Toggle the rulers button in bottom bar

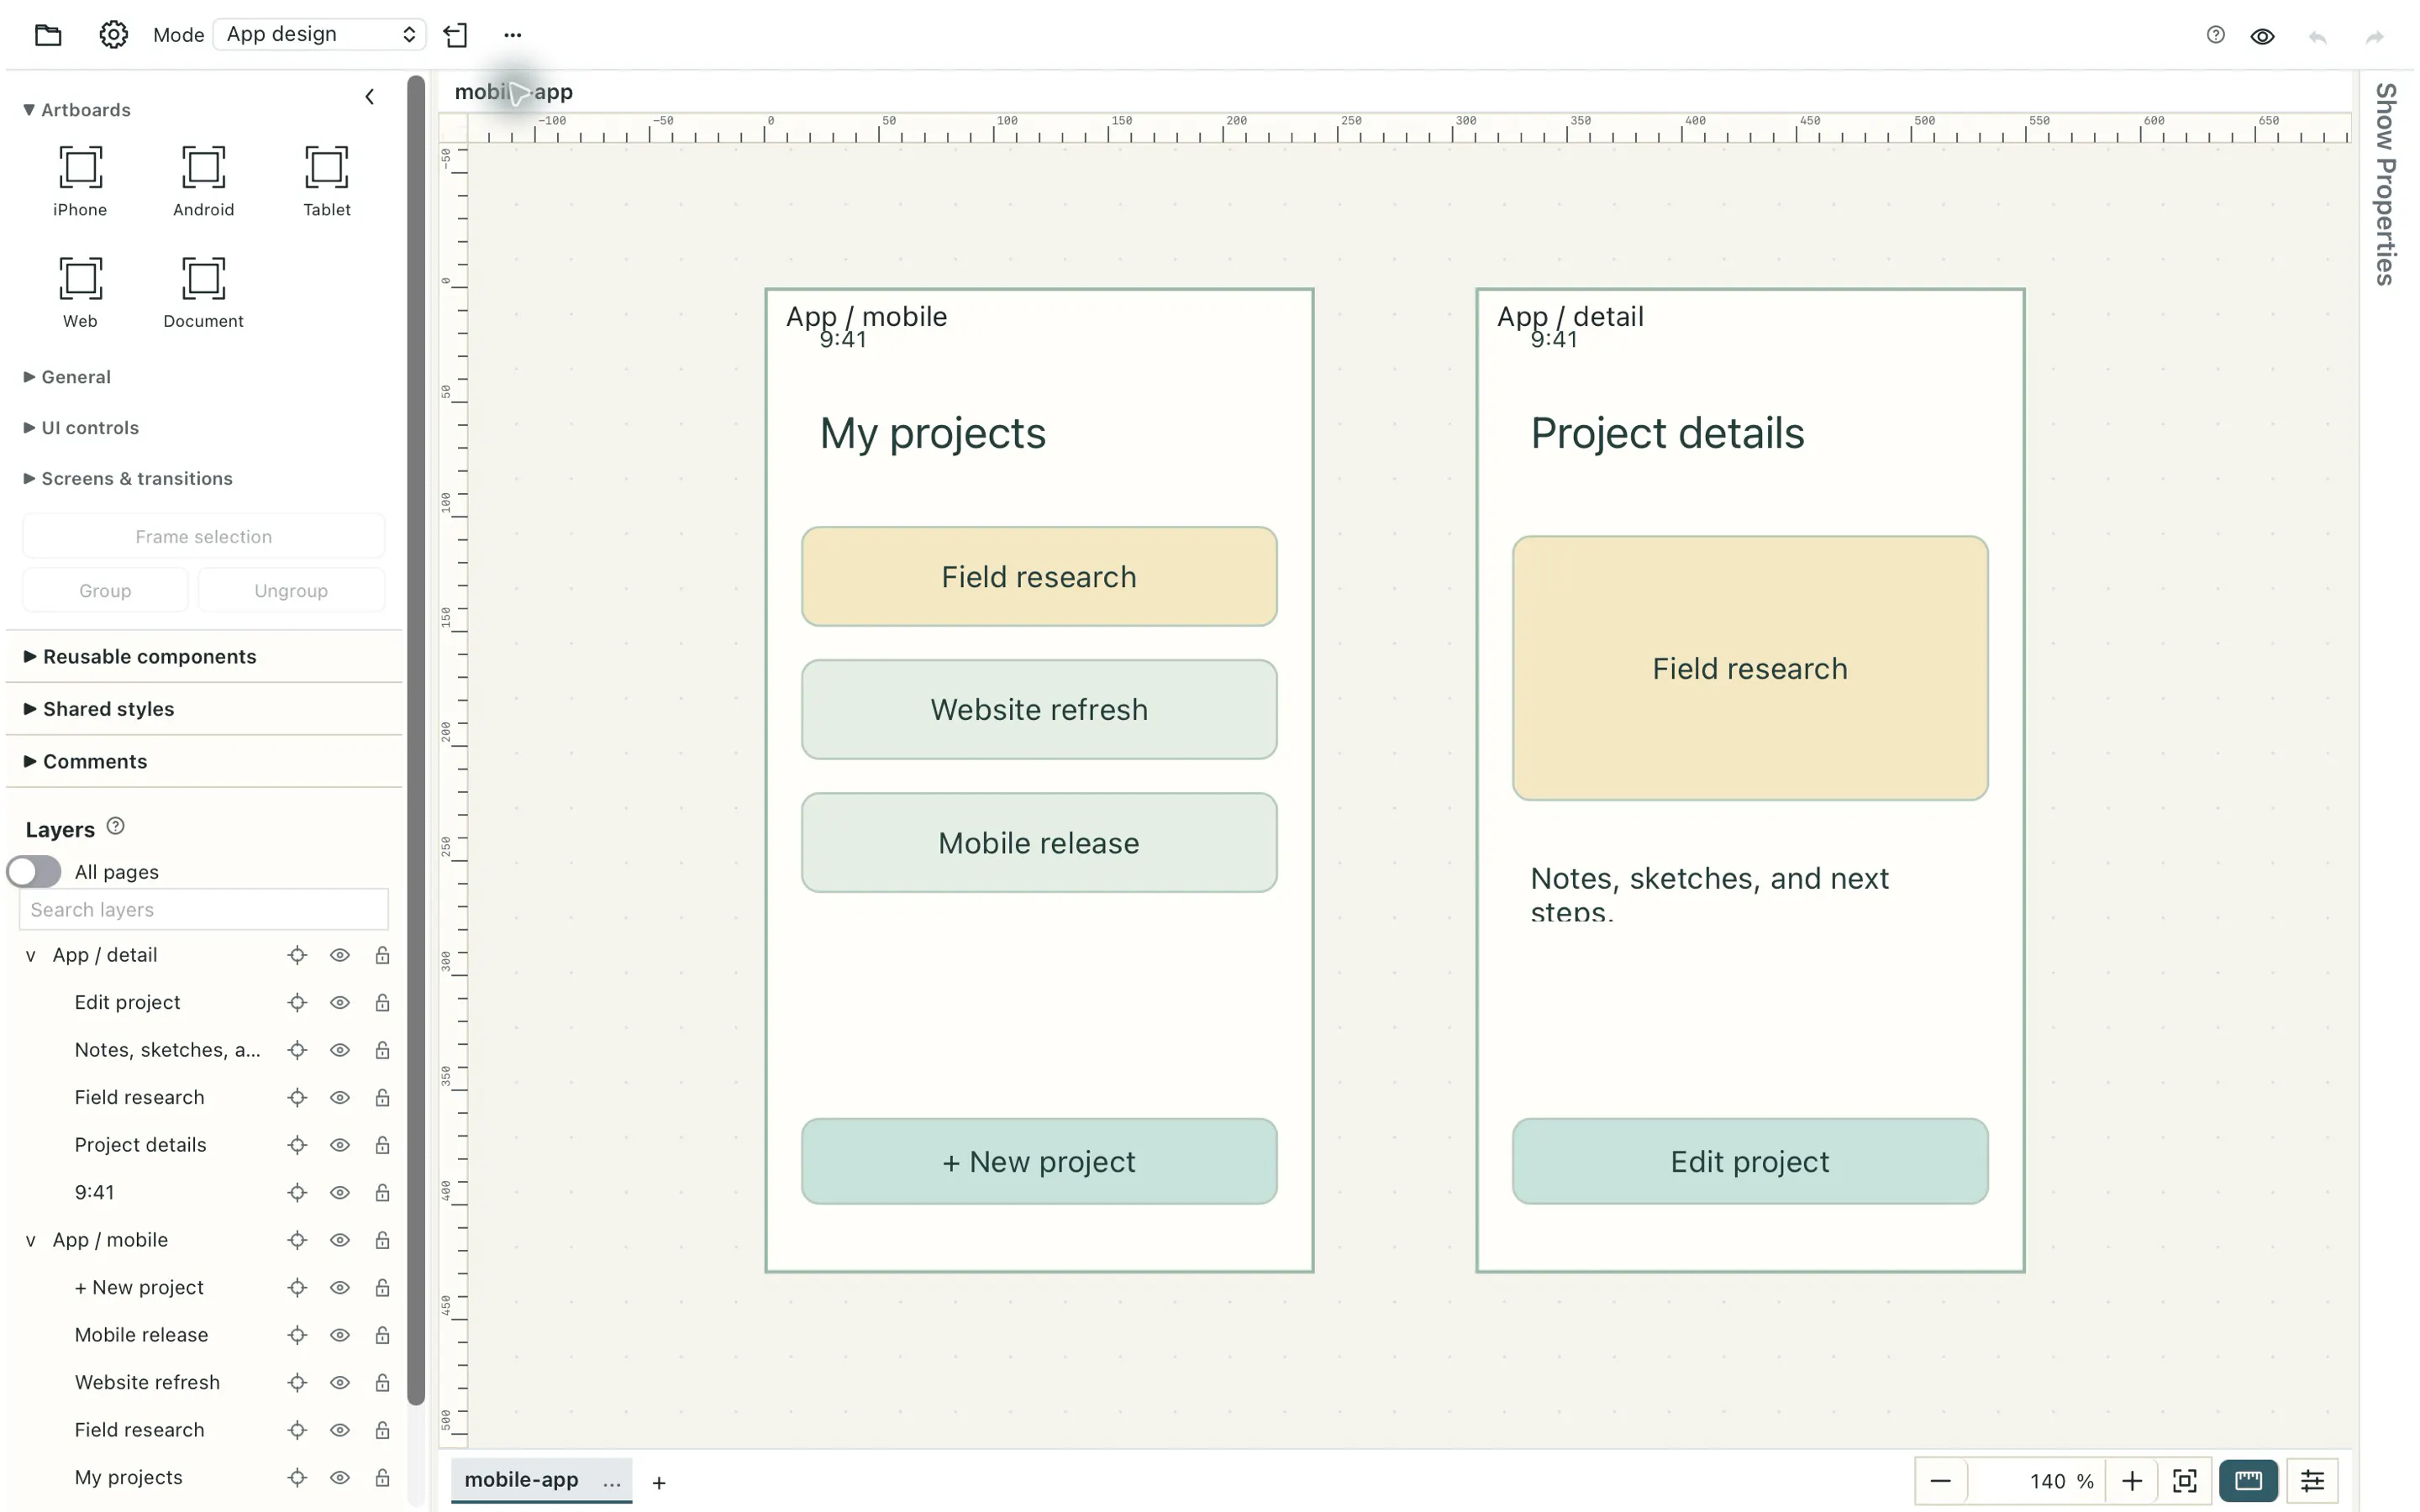(x=2248, y=1480)
